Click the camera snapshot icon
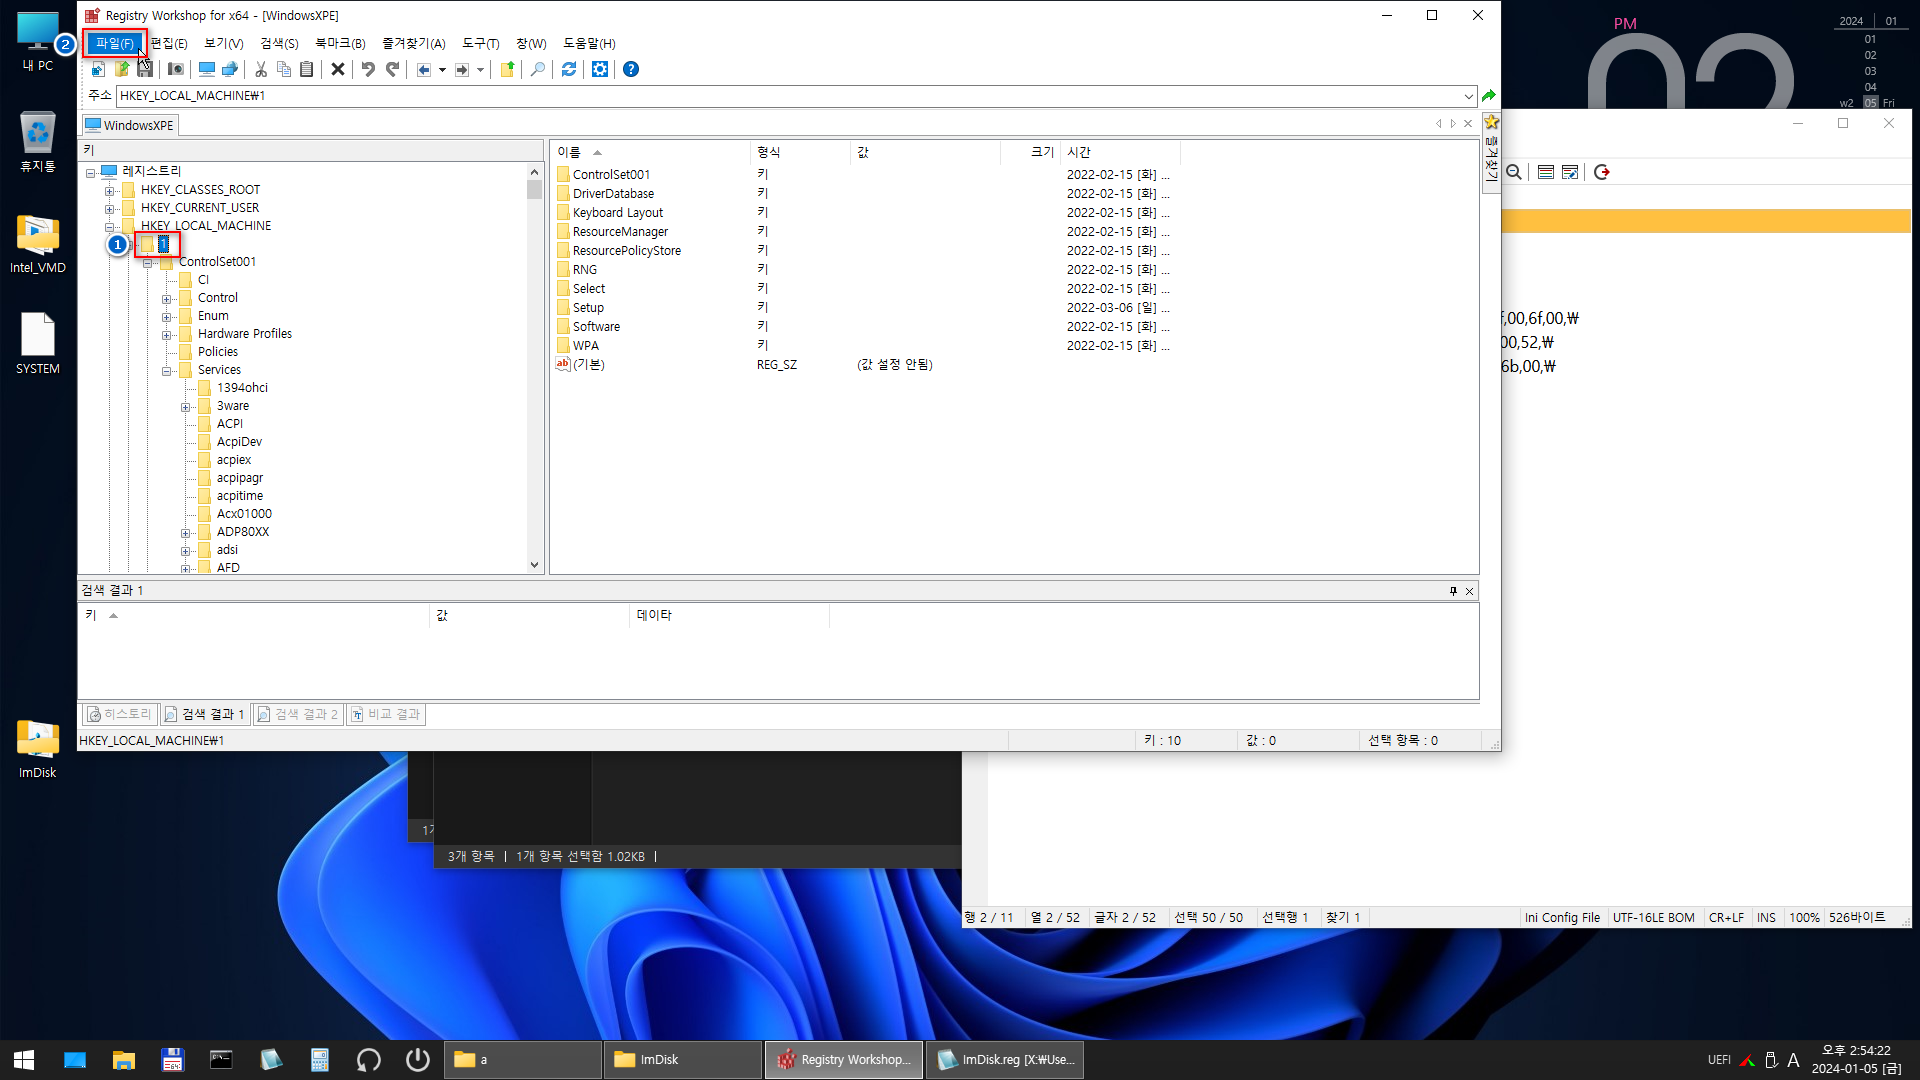Viewport: 1920px width, 1080px height. (x=176, y=69)
